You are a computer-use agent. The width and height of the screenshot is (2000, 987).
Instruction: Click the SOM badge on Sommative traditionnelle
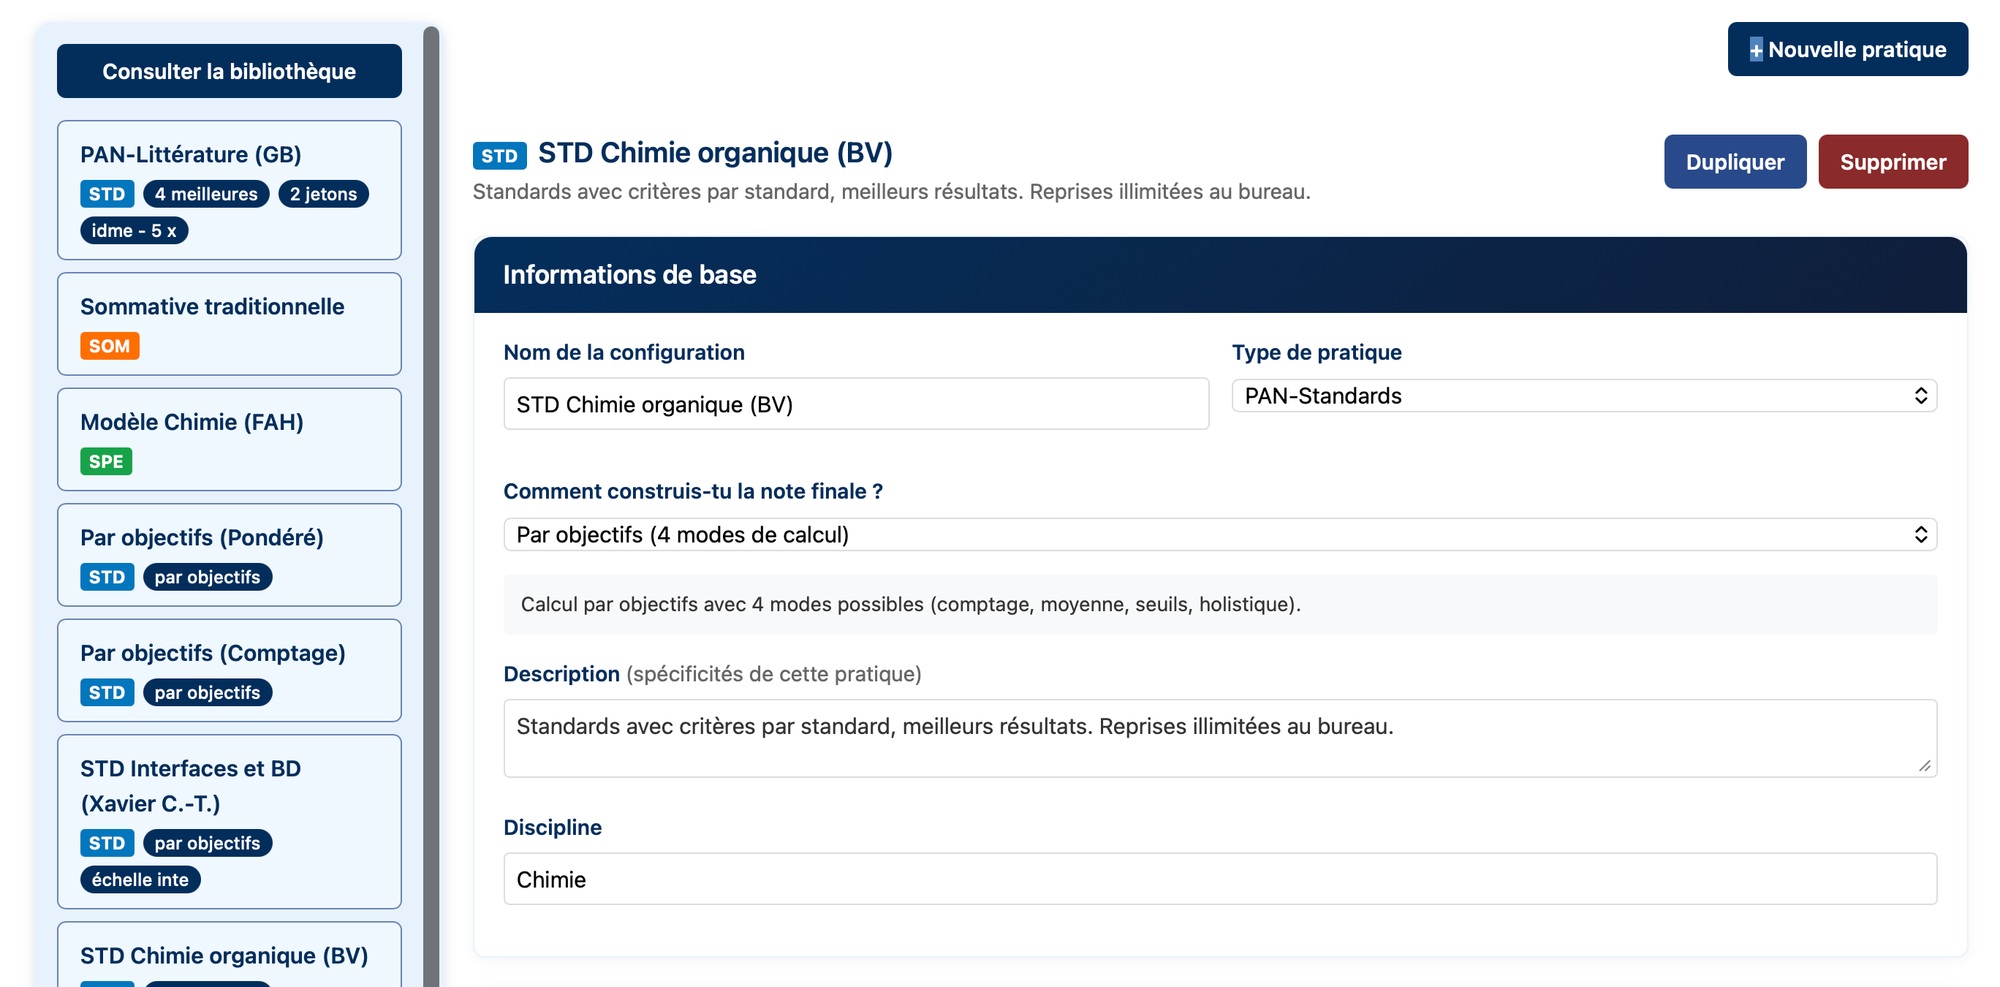pos(109,346)
